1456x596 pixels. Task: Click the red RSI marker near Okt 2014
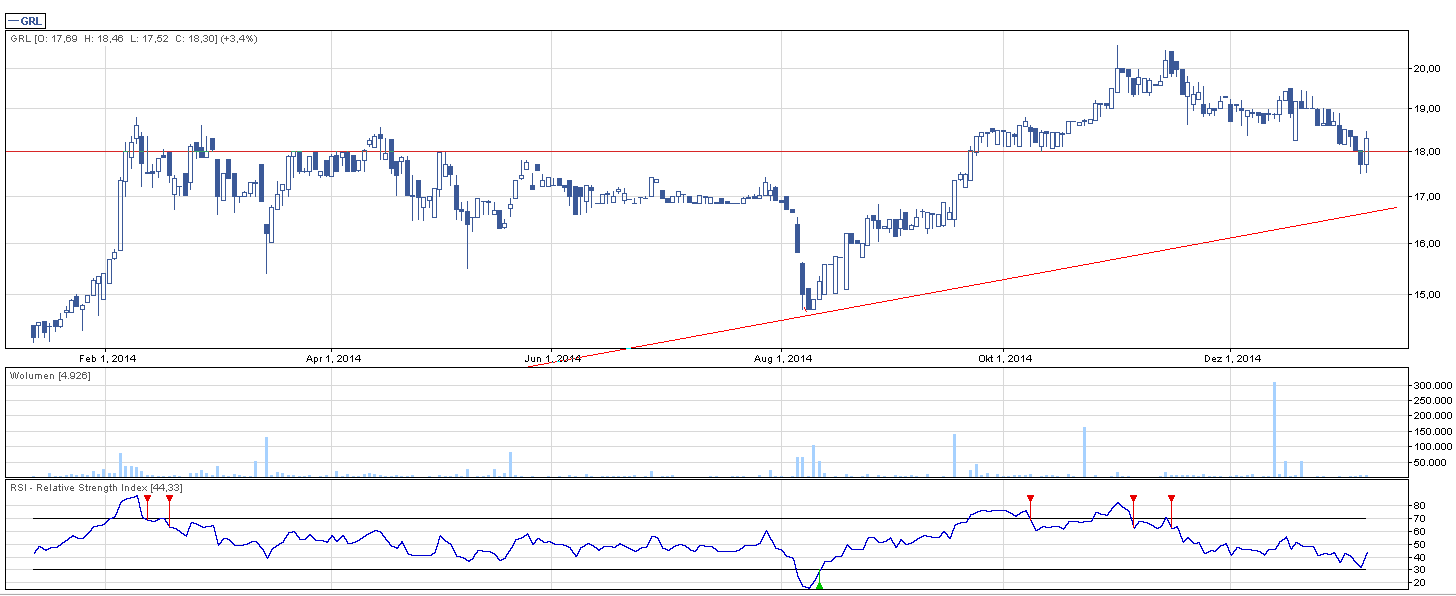1031,498
